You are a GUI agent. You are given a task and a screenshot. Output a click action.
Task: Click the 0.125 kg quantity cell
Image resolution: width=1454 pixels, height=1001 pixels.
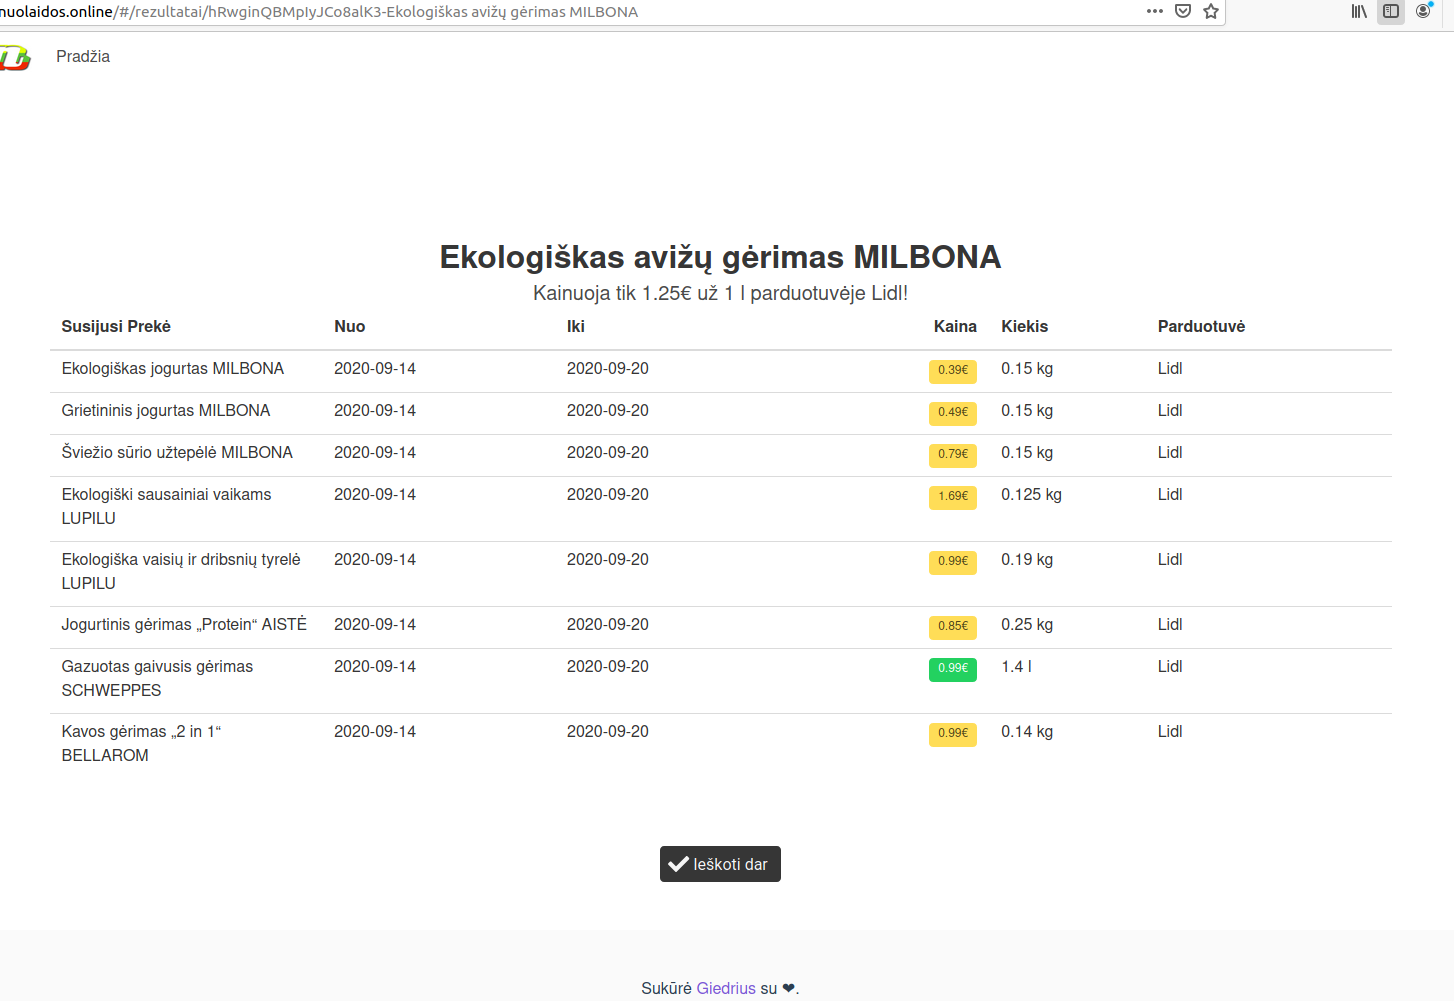tap(1031, 495)
